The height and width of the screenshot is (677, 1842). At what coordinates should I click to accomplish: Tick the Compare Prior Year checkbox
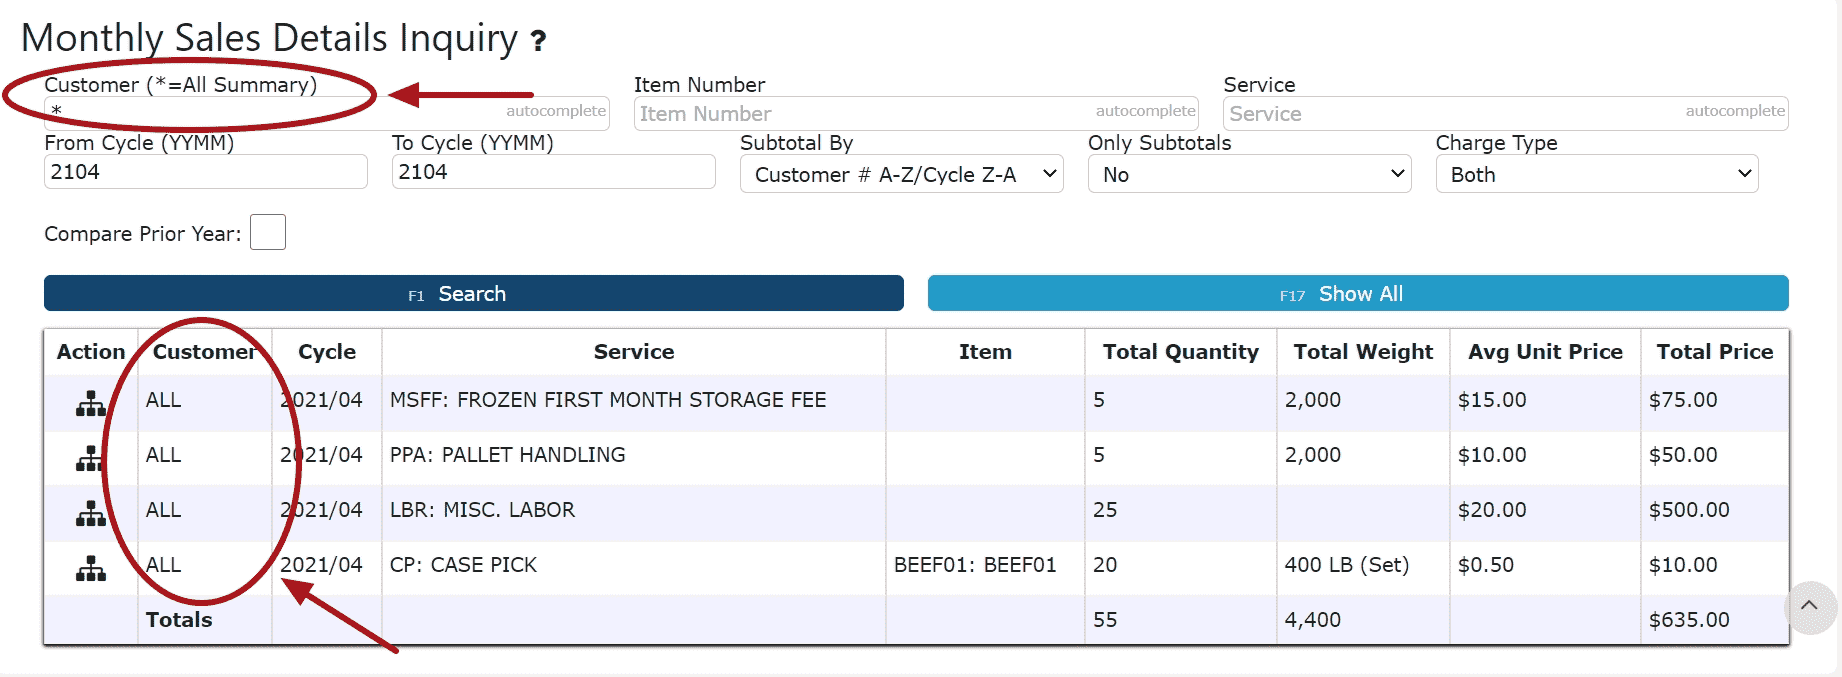click(268, 232)
